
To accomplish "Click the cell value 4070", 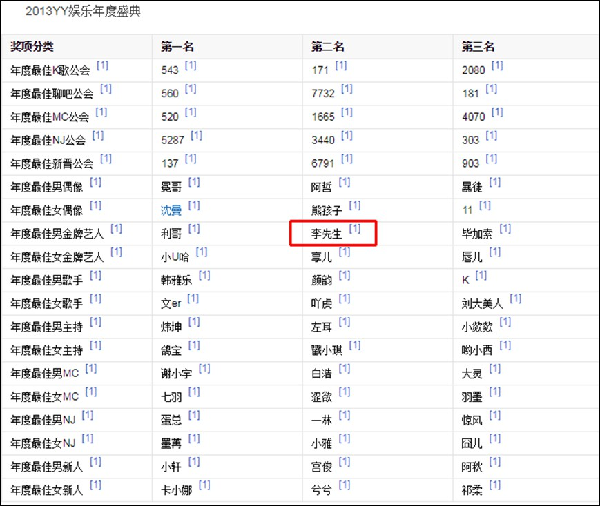I will (473, 117).
